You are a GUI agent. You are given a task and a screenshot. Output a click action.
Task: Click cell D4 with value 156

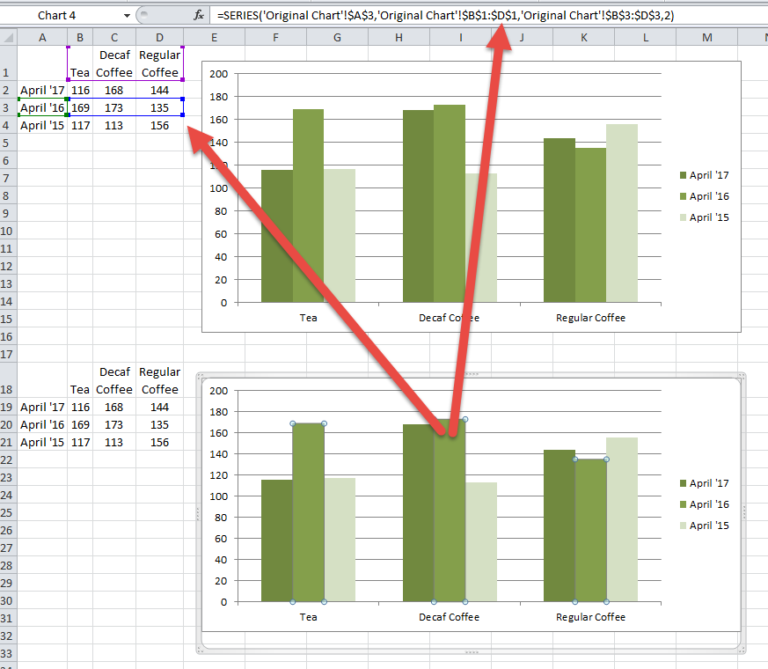pos(160,125)
